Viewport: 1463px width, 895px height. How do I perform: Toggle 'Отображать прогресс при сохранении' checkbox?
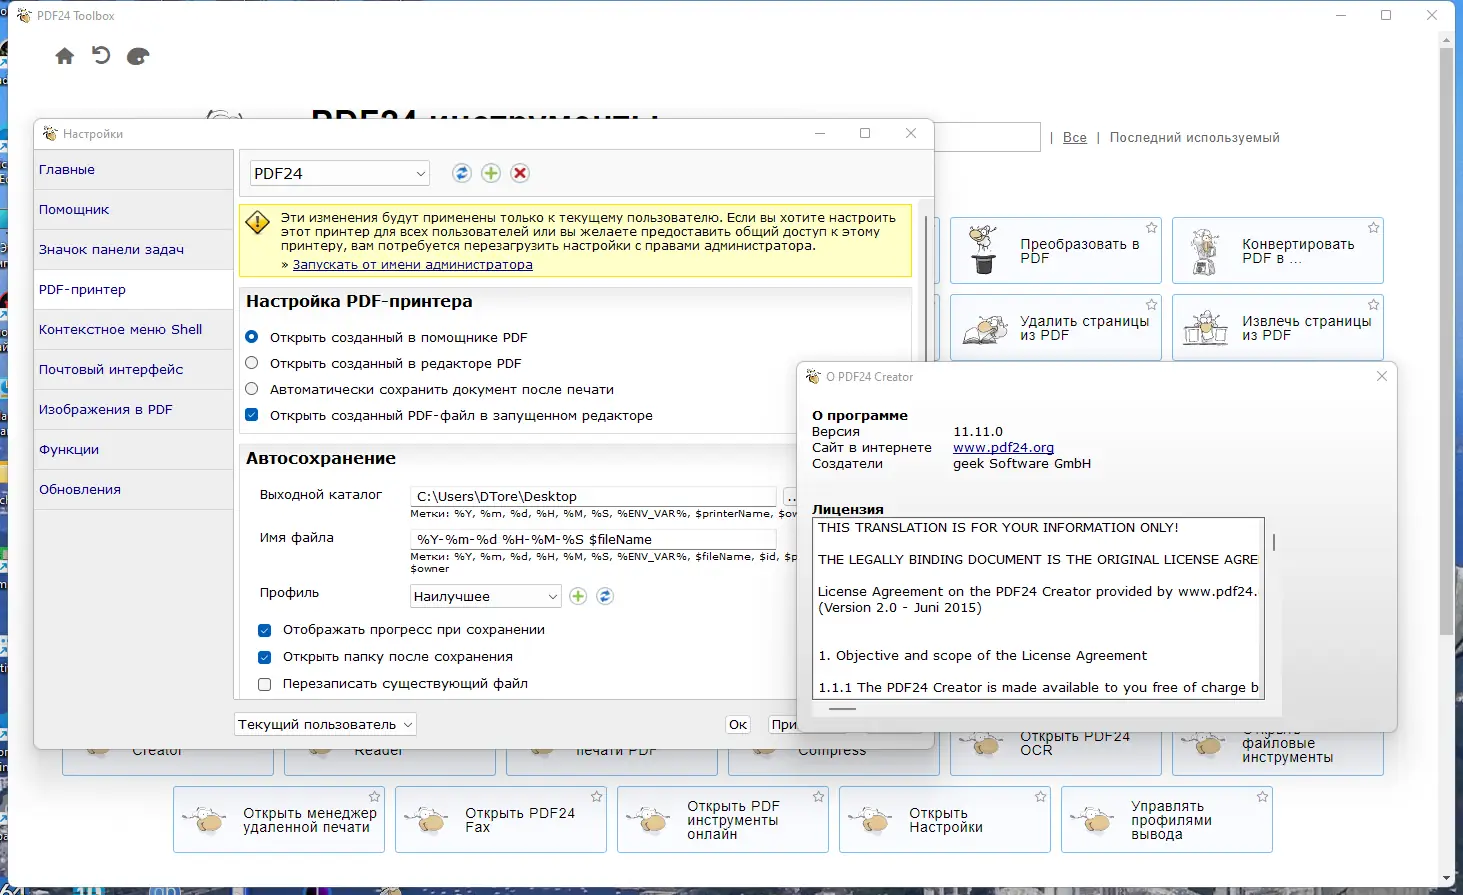(x=265, y=630)
